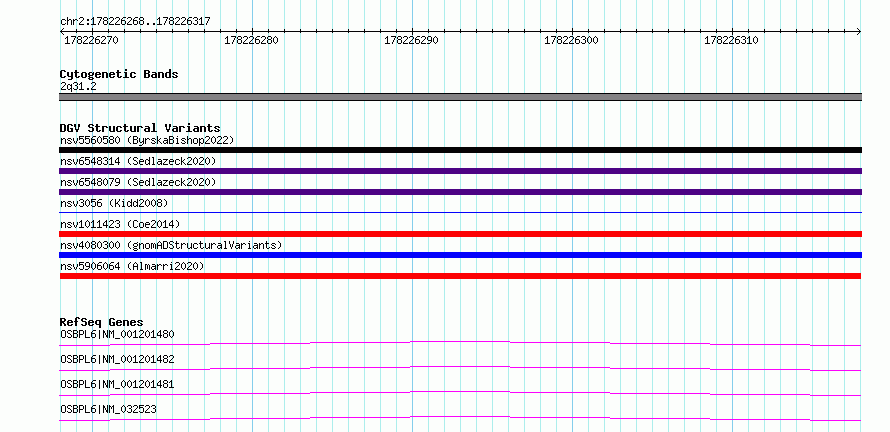This screenshot has height=432, width=890.
Task: Click the thin blue nsv3056 variant line
Action: [x=460, y=212]
